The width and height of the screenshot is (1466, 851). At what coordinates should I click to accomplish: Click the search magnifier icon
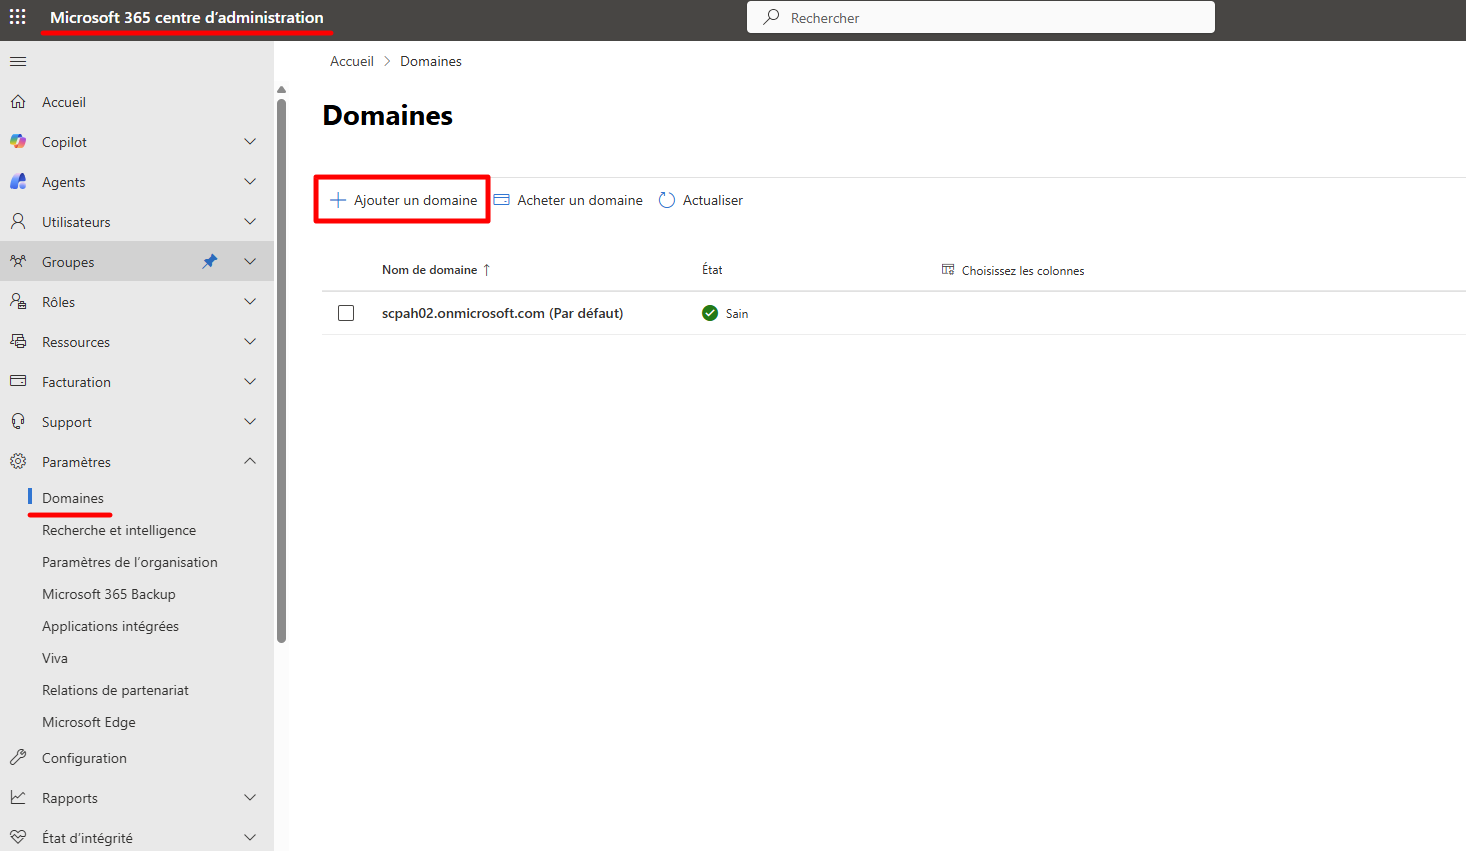(771, 17)
